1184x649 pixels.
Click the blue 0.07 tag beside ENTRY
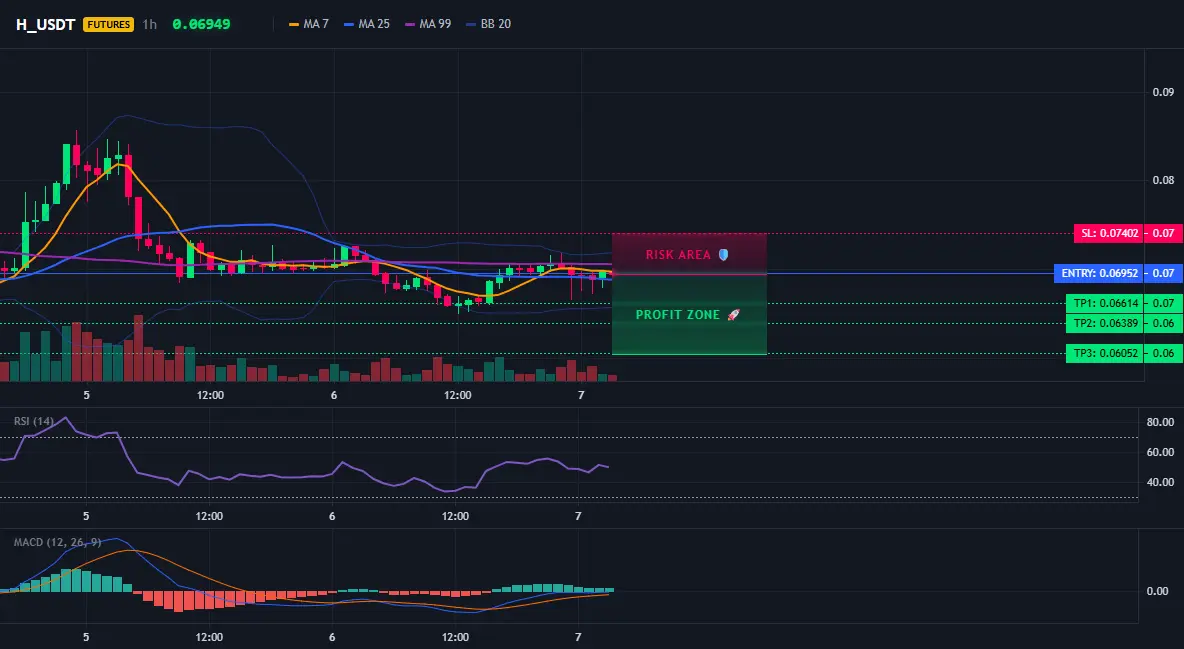click(x=1163, y=273)
